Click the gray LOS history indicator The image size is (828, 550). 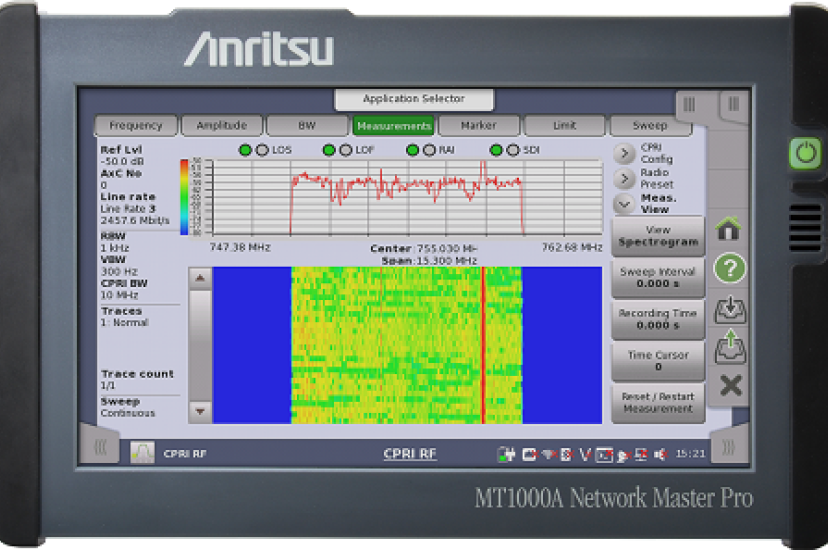[262, 150]
